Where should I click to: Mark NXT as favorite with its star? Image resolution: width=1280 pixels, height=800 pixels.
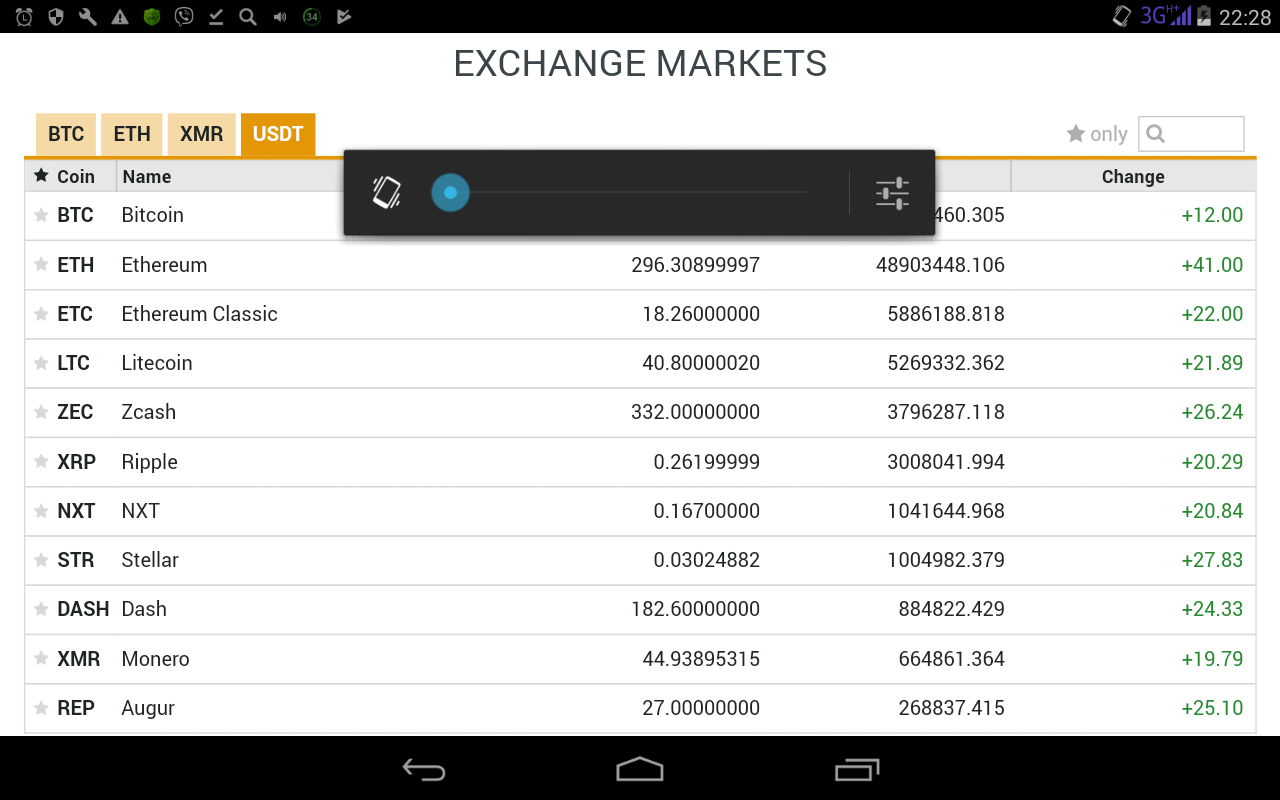point(41,511)
